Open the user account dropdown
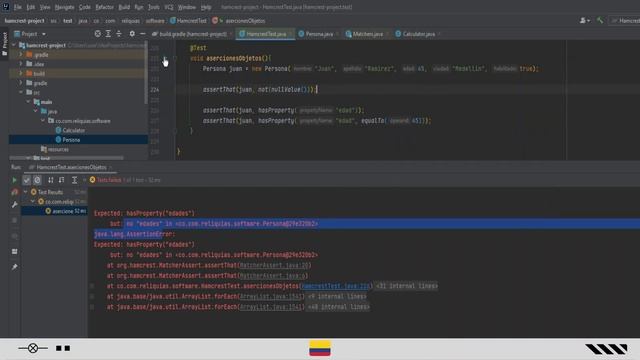This screenshot has height=360, width=640. click(x=584, y=20)
